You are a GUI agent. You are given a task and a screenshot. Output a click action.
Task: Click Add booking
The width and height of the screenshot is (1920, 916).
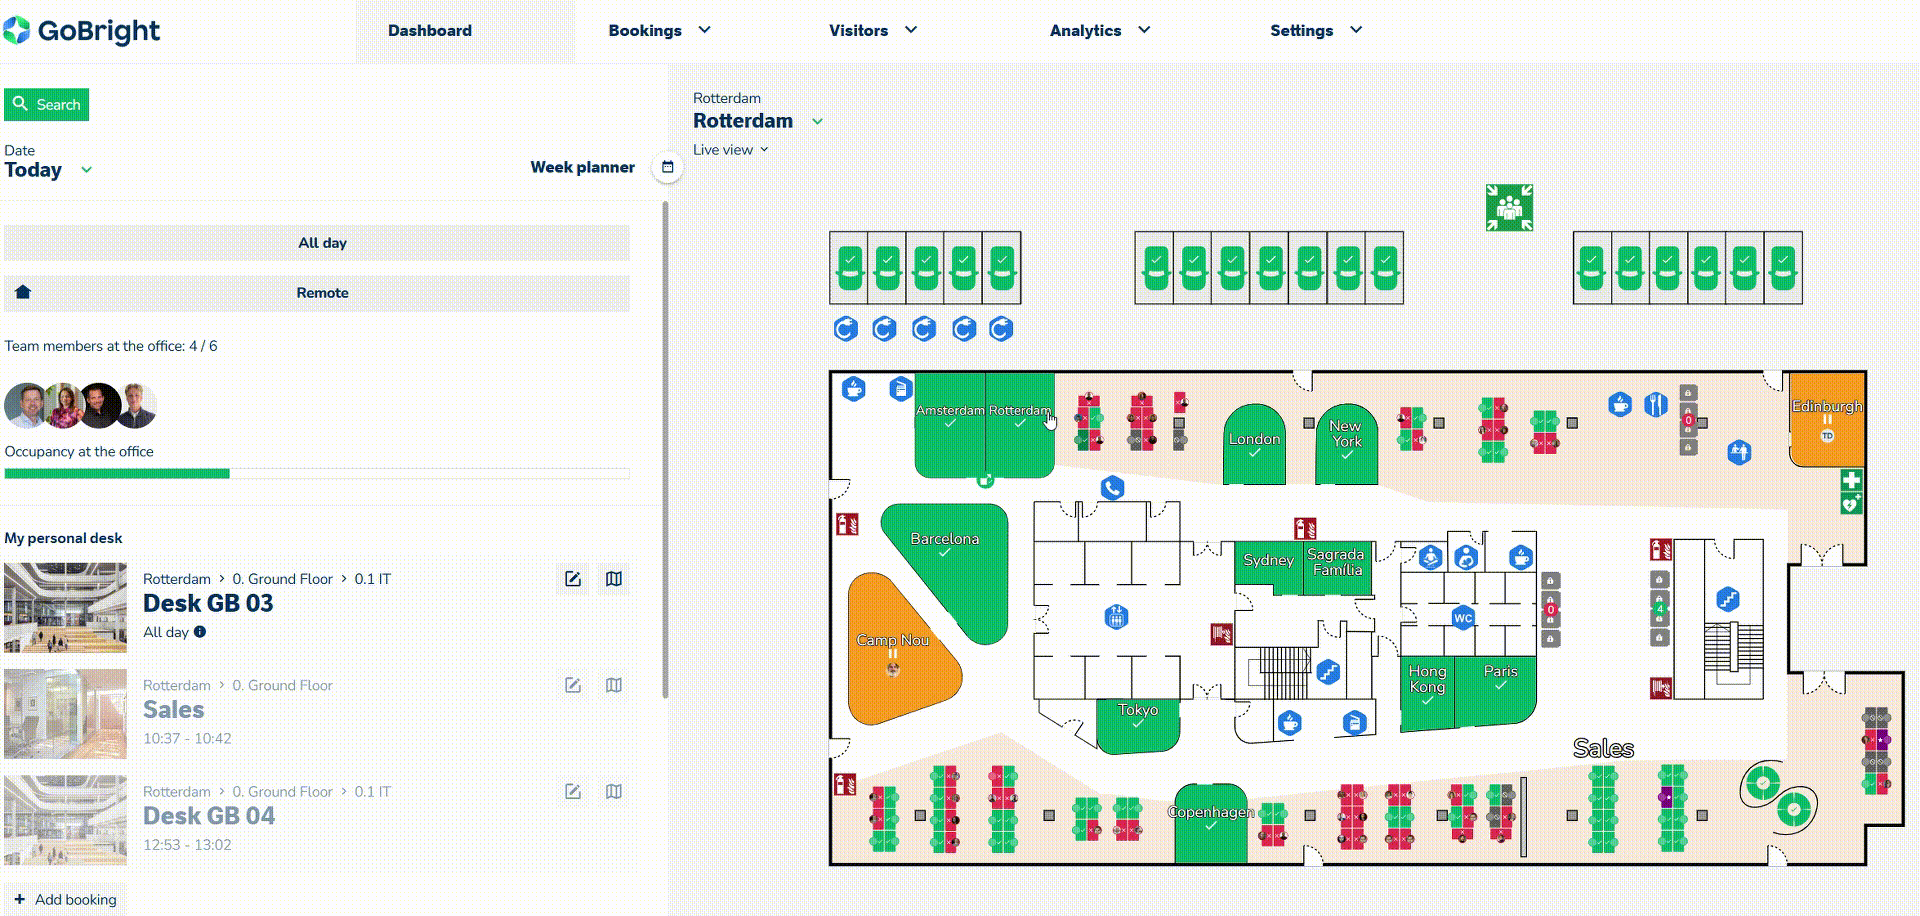(66, 899)
